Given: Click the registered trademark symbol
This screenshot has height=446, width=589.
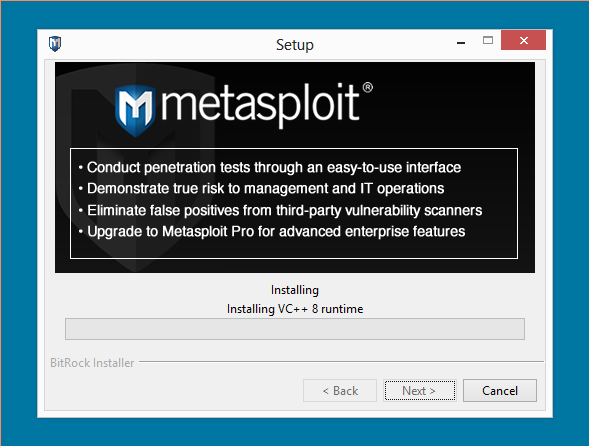Looking at the screenshot, I should 367,88.
